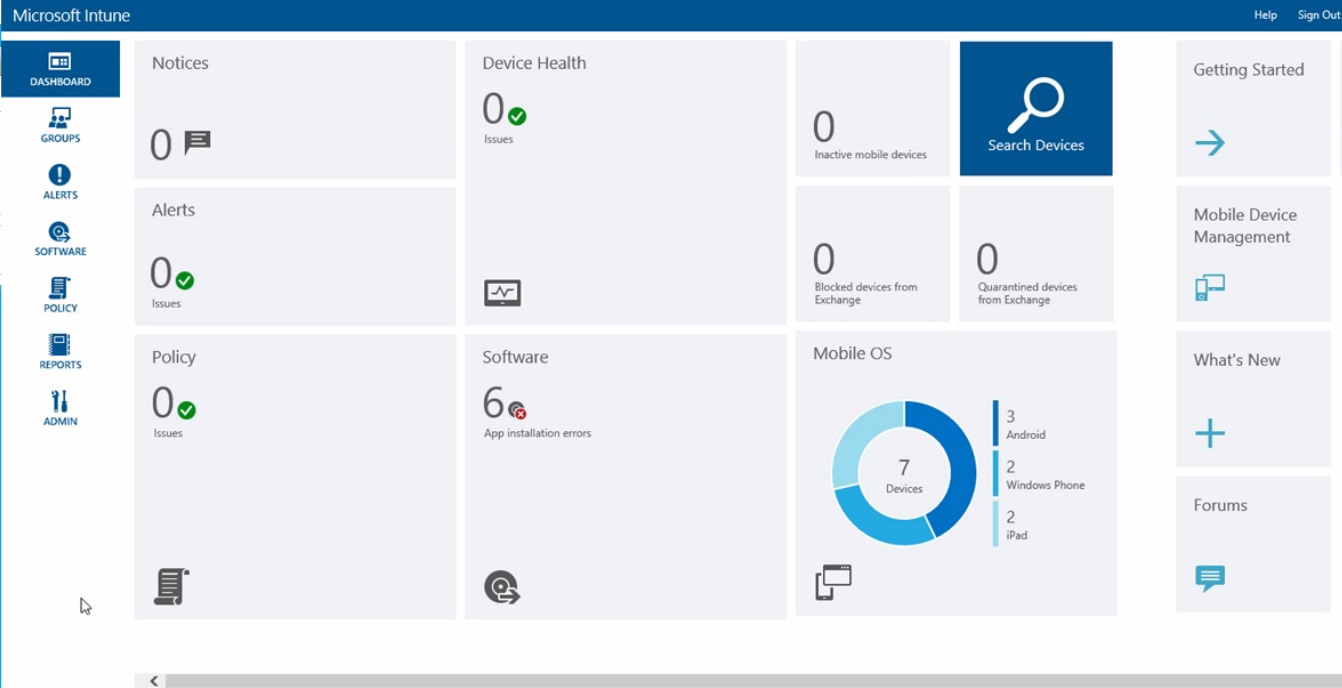Open Help in the top bar
The height and width of the screenshot is (688, 1342).
pyautogui.click(x=1265, y=15)
